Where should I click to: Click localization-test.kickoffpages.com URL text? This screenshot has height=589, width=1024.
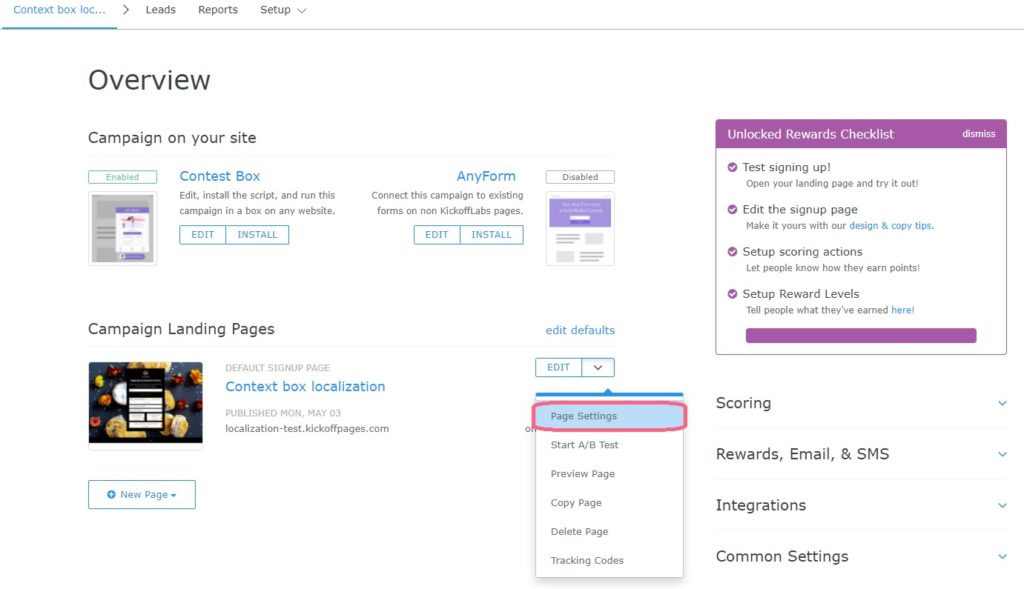[307, 428]
